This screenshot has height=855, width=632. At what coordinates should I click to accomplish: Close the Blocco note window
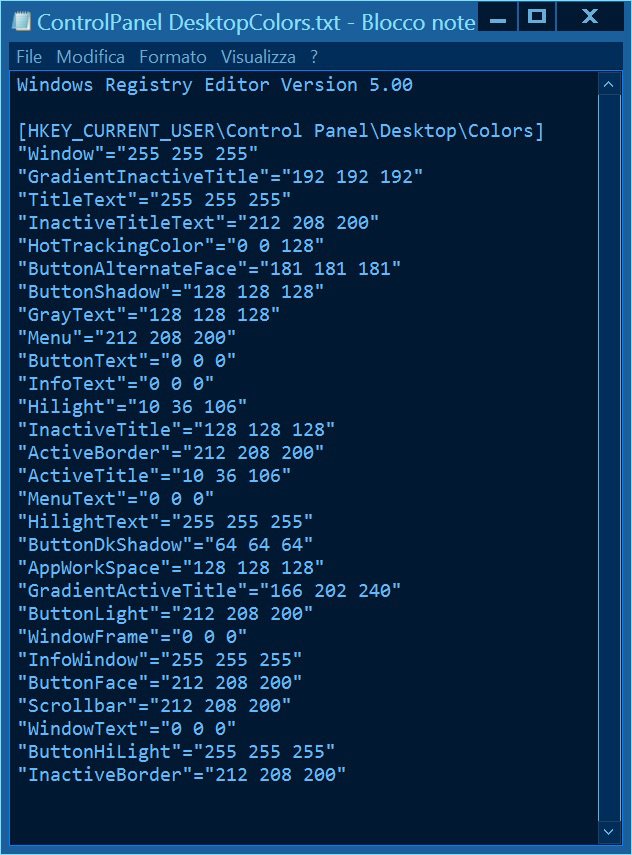click(591, 17)
